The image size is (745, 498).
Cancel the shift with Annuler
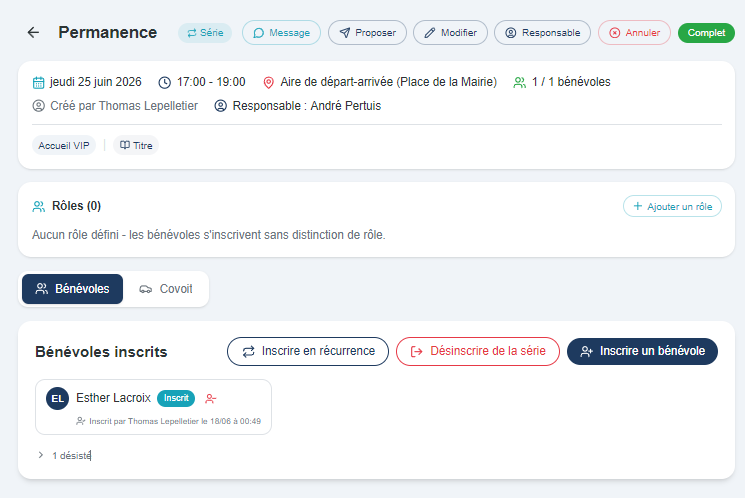click(634, 33)
